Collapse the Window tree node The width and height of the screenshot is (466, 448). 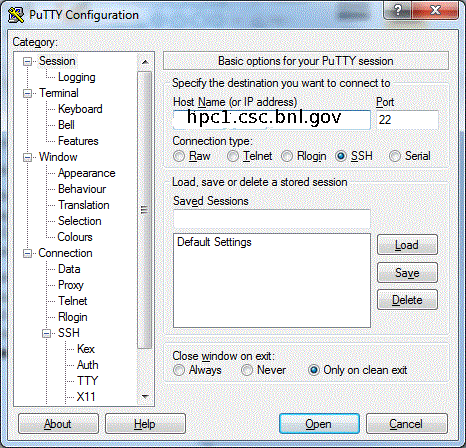pos(27,157)
